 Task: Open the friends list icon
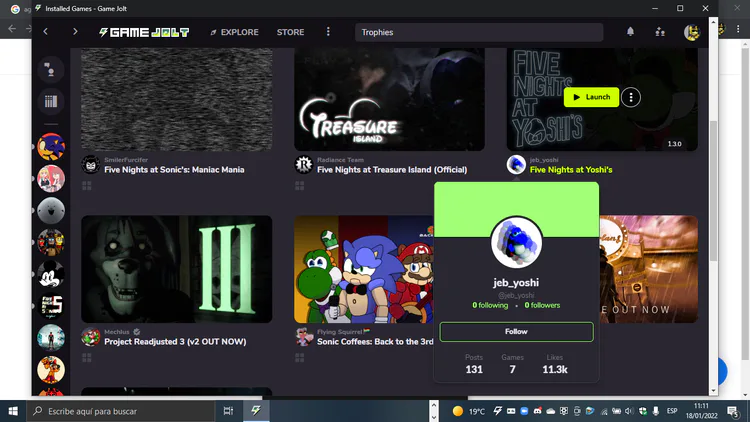[x=660, y=32]
